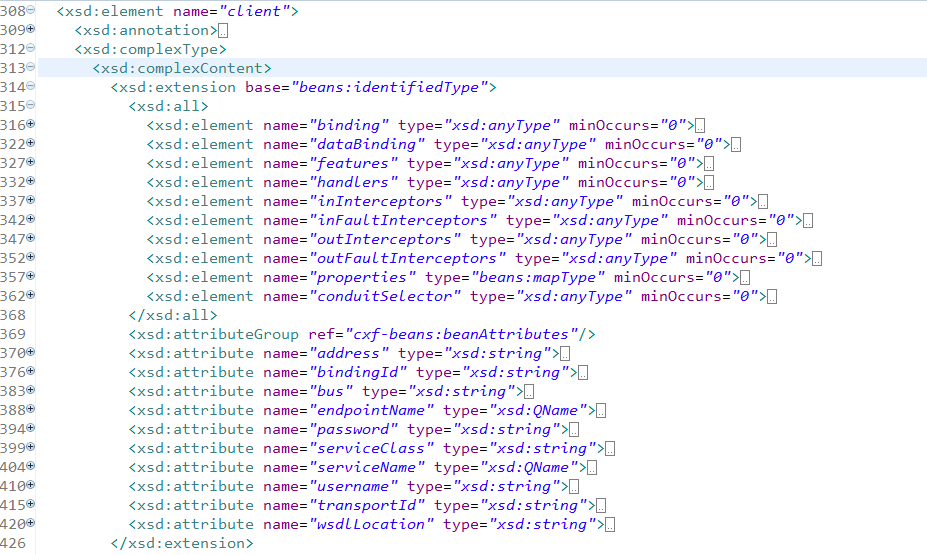This screenshot has width=927, height=555.
Task: Click the folded-content box after username attribute
Action: click(x=574, y=487)
